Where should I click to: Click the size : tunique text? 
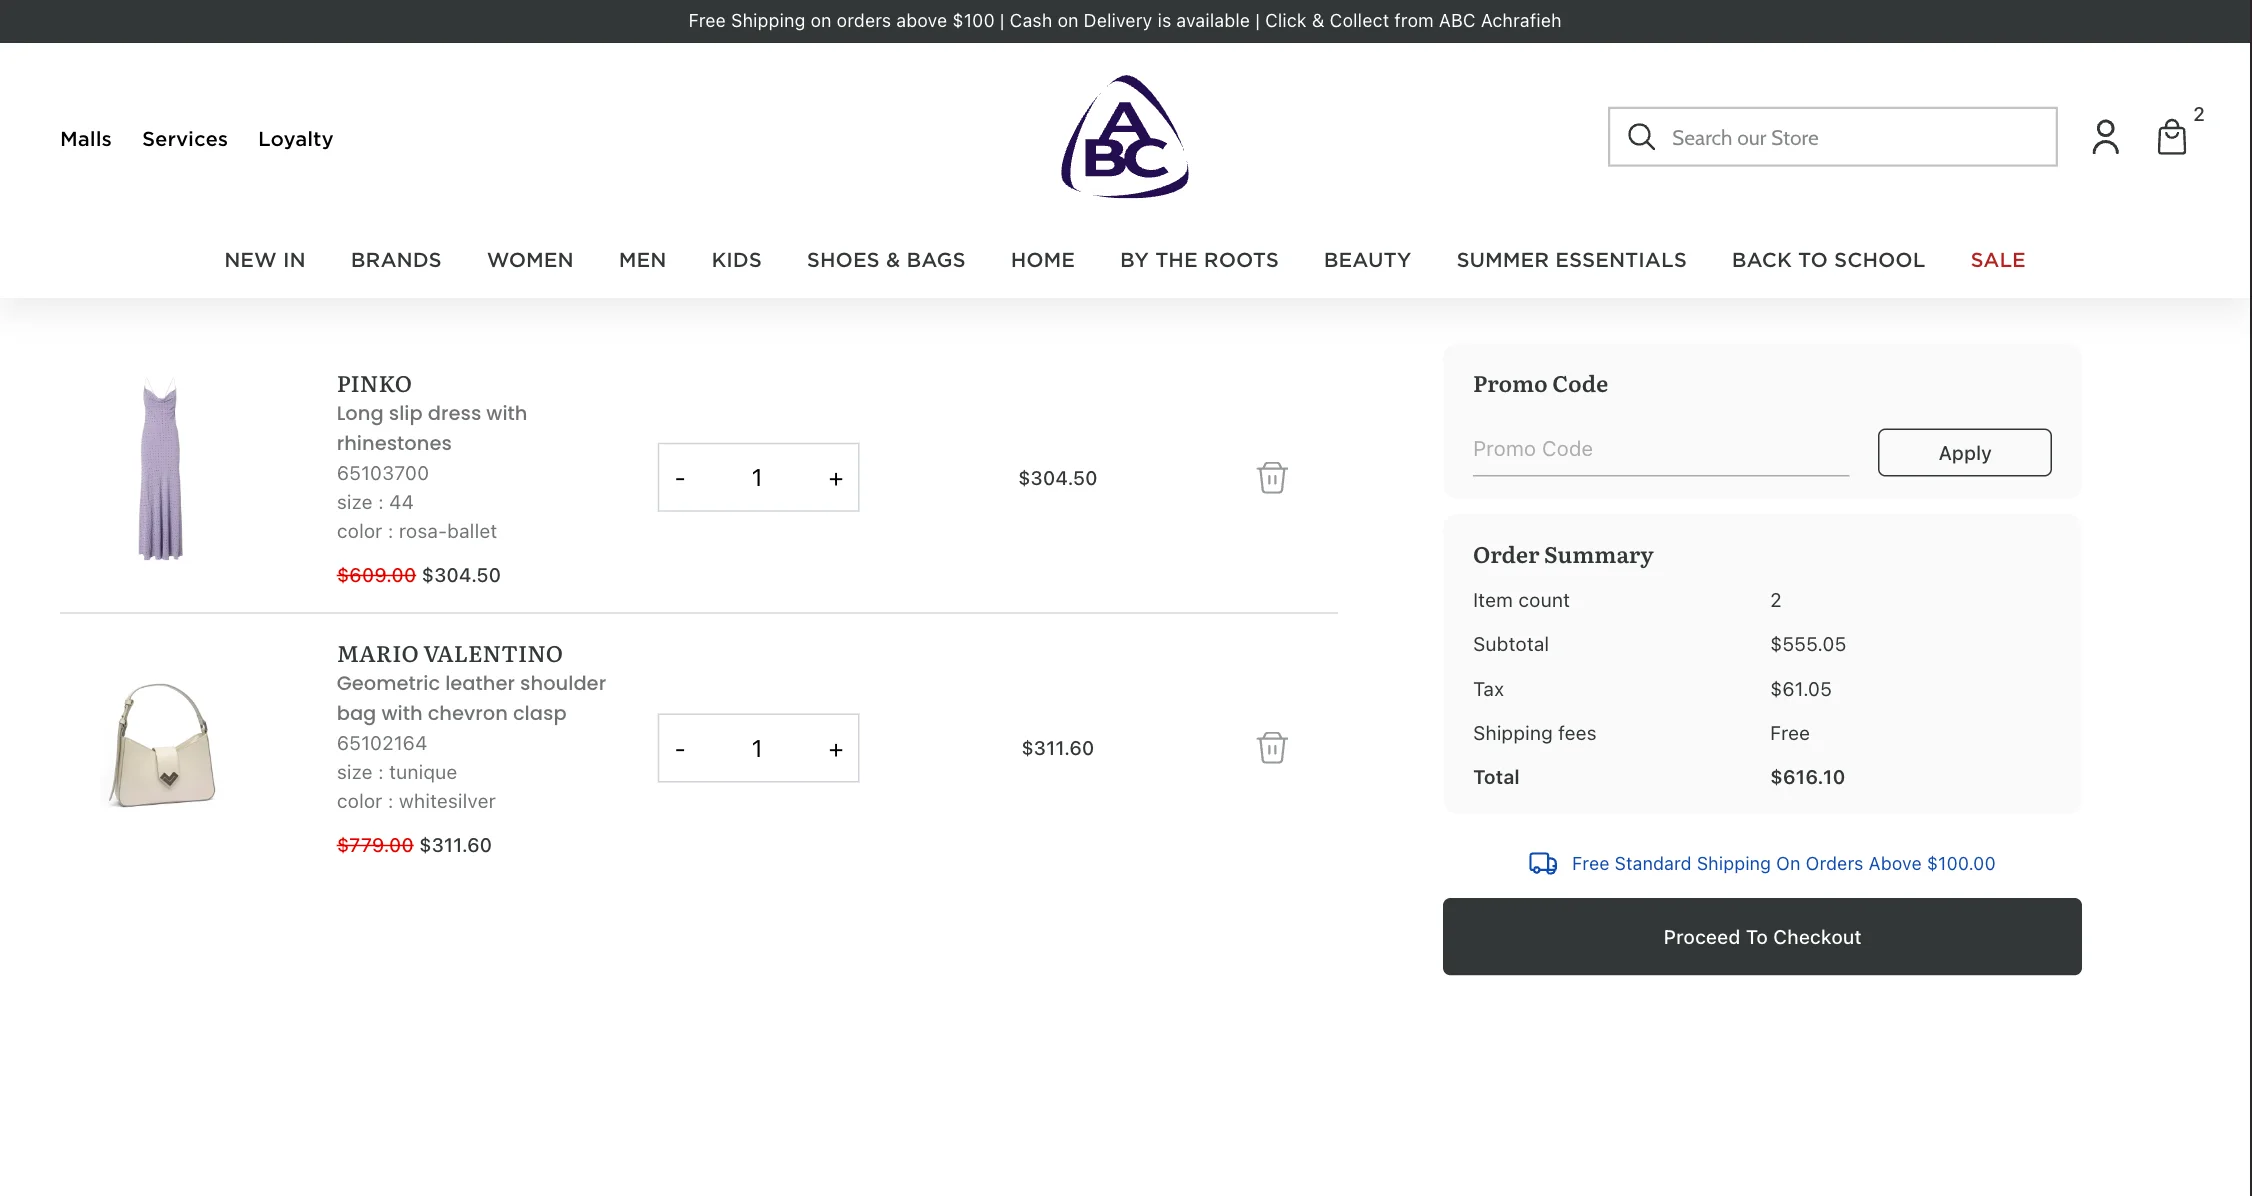pos(397,772)
